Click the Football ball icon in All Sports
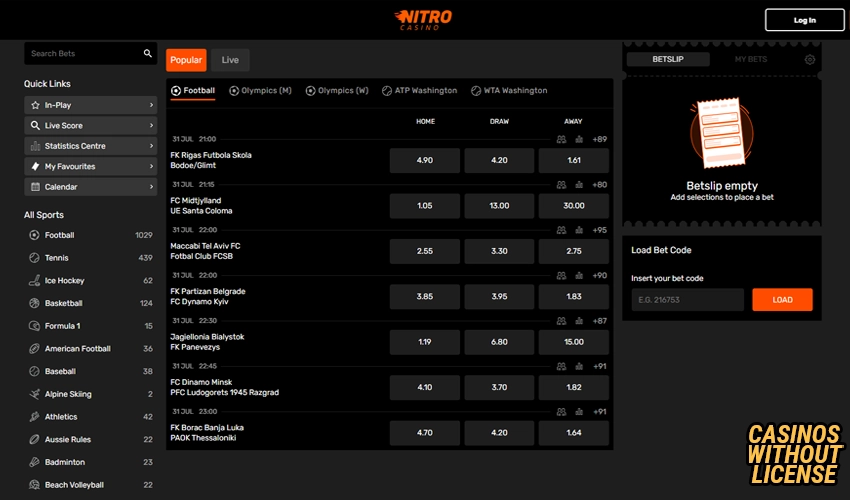The width and height of the screenshot is (850, 500). pyautogui.click(x=34, y=235)
